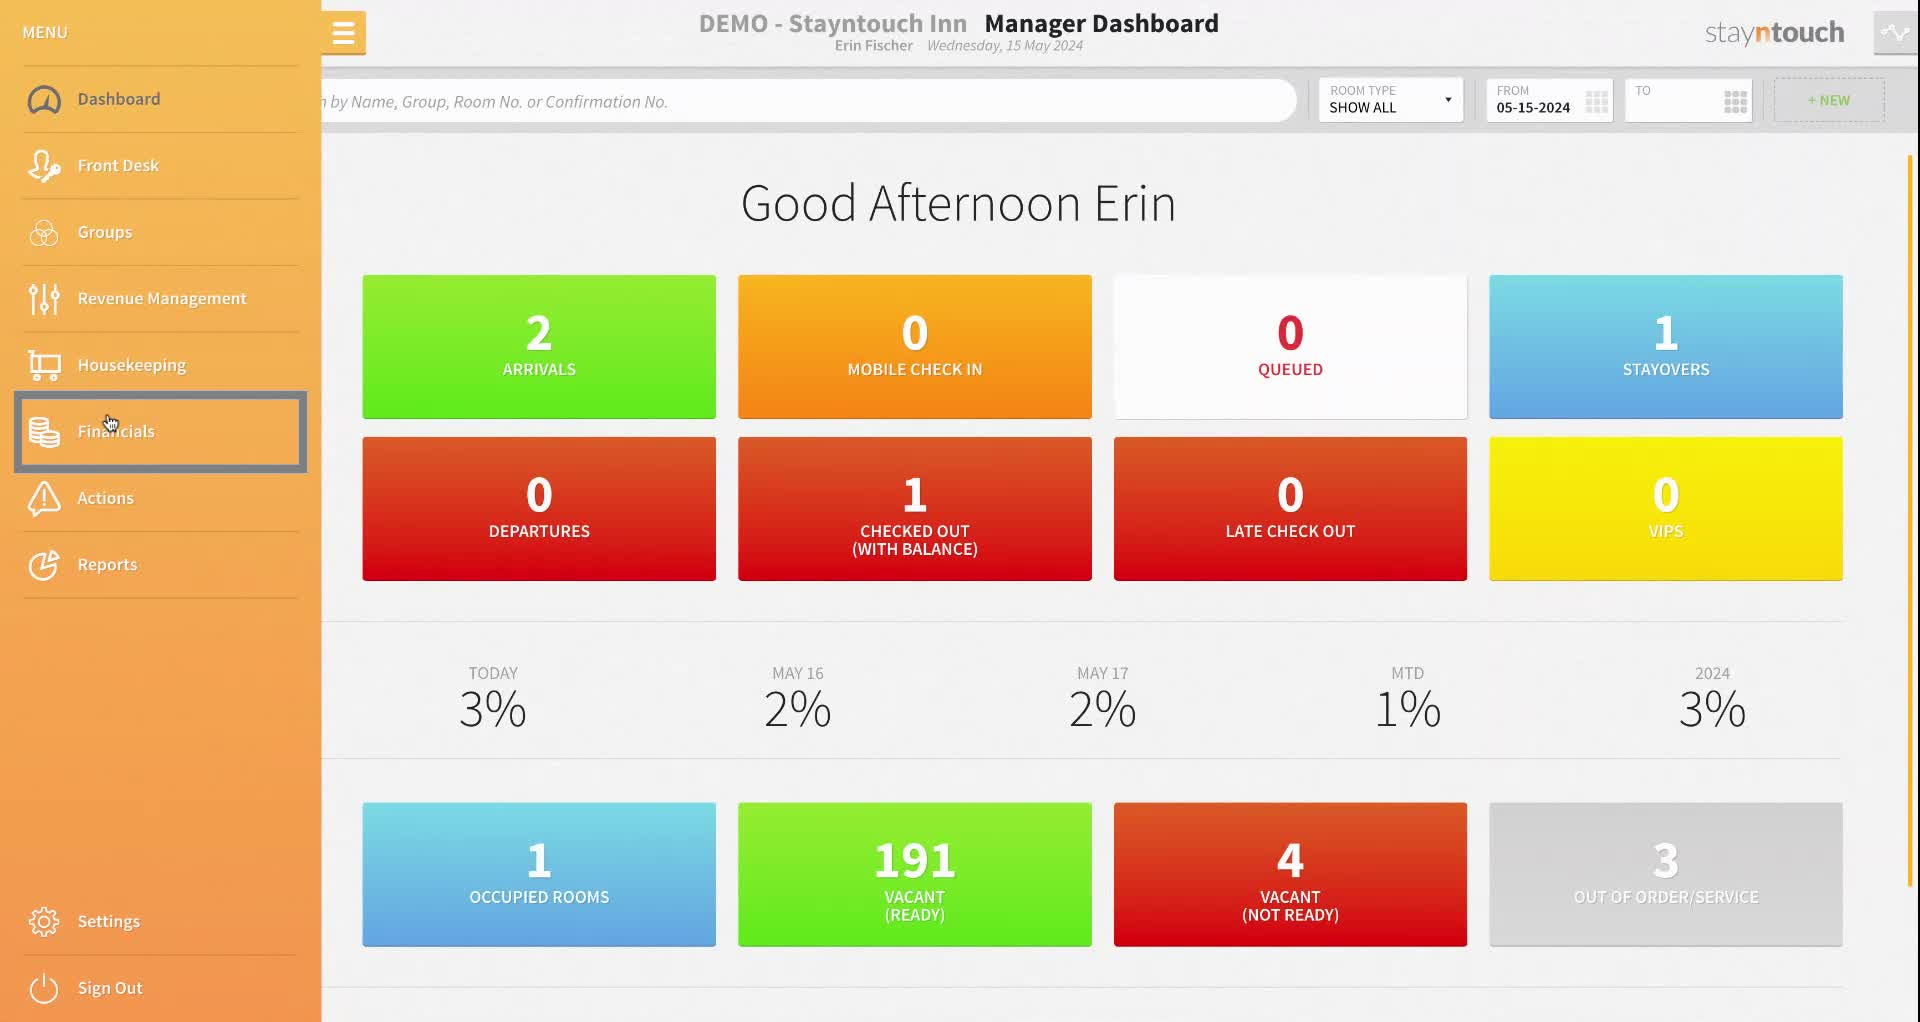Open the 0 Departures tile
Image resolution: width=1920 pixels, height=1022 pixels.
539,509
